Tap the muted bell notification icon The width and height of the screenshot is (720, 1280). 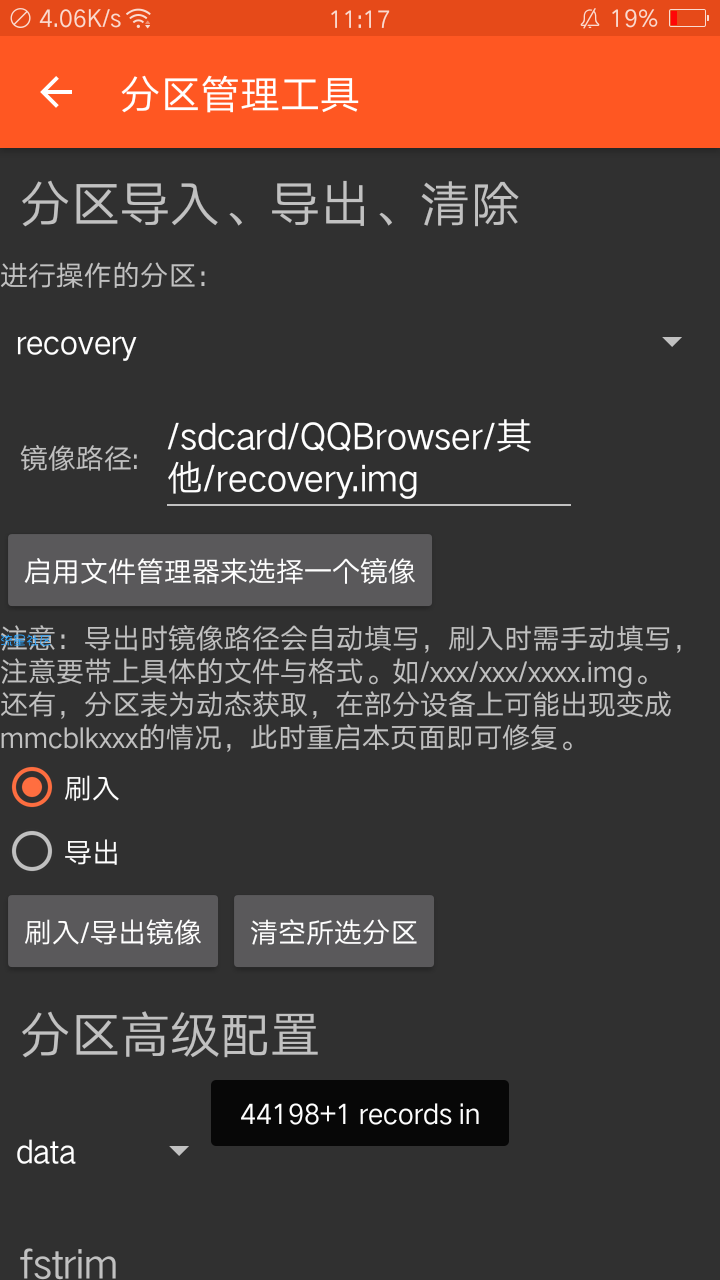click(x=590, y=18)
